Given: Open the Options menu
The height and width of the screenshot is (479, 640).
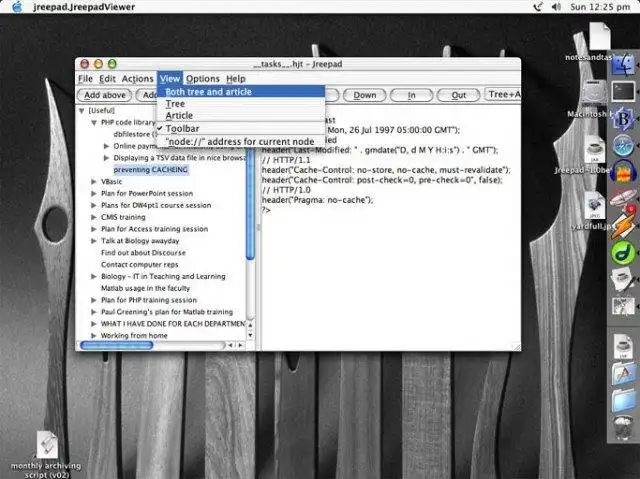Looking at the screenshot, I should pos(203,79).
